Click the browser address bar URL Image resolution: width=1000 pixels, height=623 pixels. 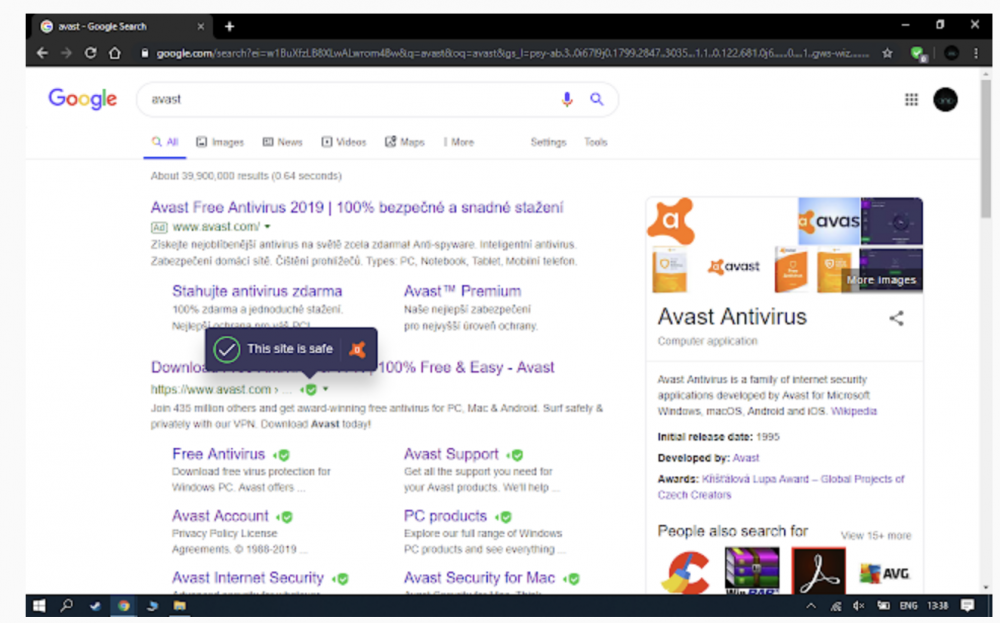512,54
